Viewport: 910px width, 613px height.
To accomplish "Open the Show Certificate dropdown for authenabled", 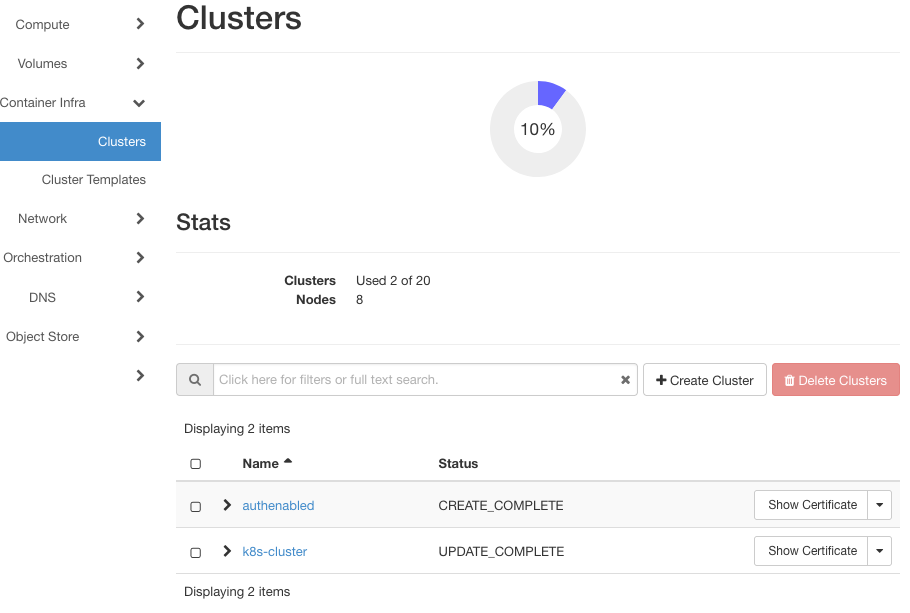I will tap(879, 505).
